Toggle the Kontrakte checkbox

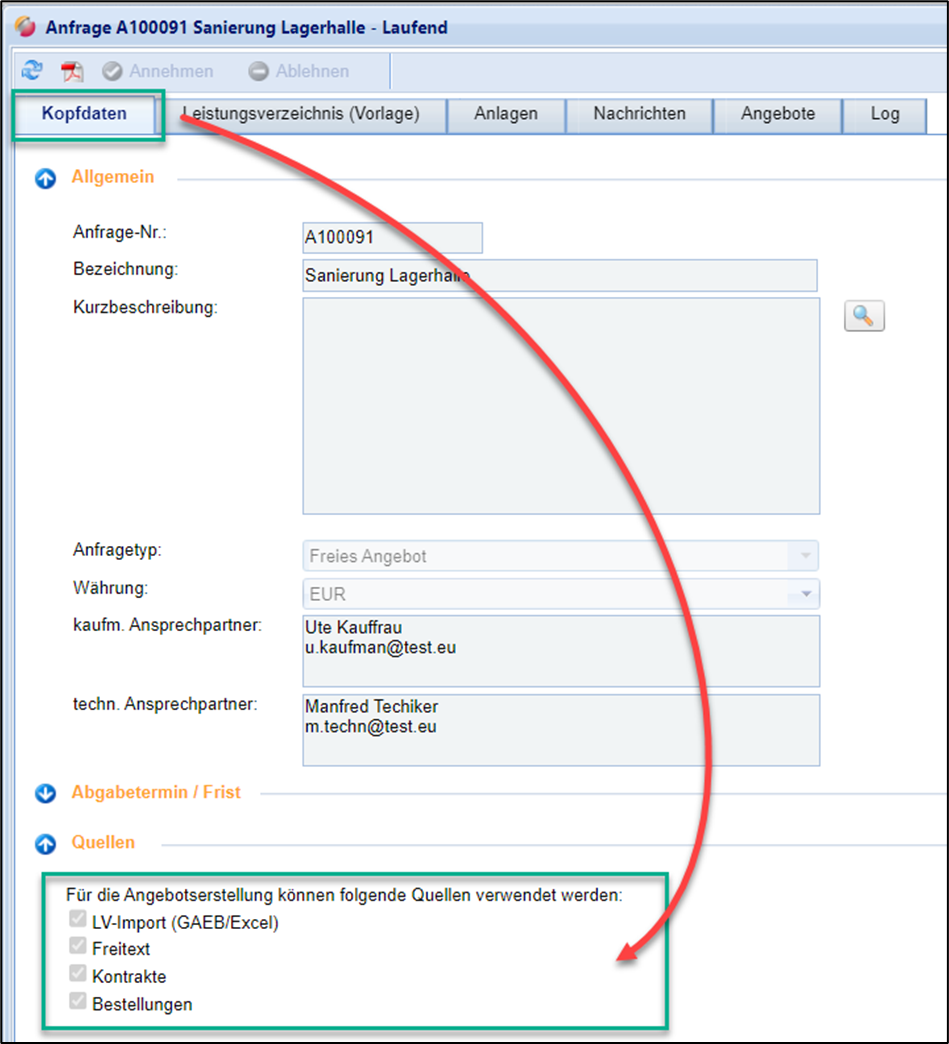coord(77,975)
